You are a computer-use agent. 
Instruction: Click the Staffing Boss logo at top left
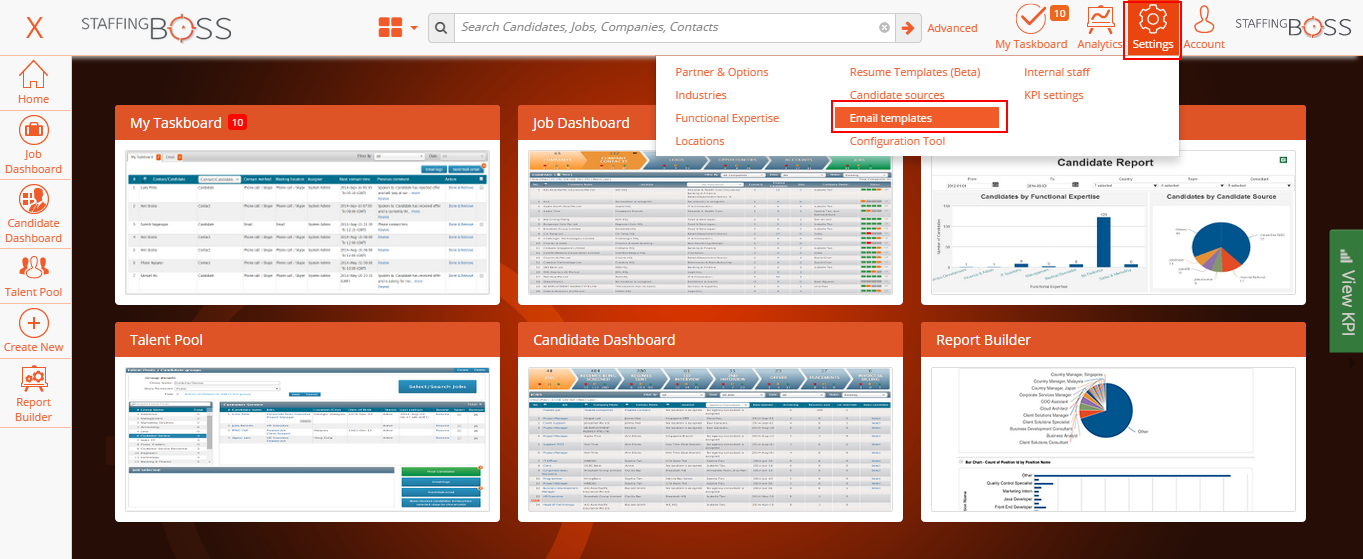[x=156, y=28]
